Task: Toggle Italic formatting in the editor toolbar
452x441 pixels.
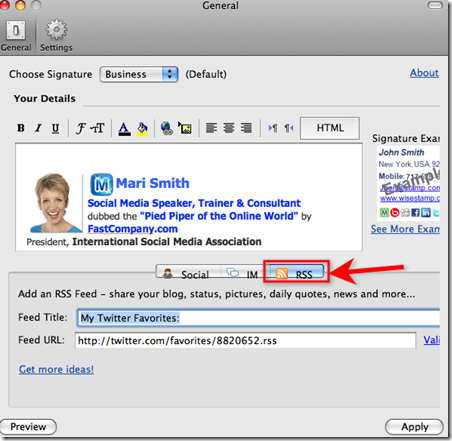Action: [38, 128]
